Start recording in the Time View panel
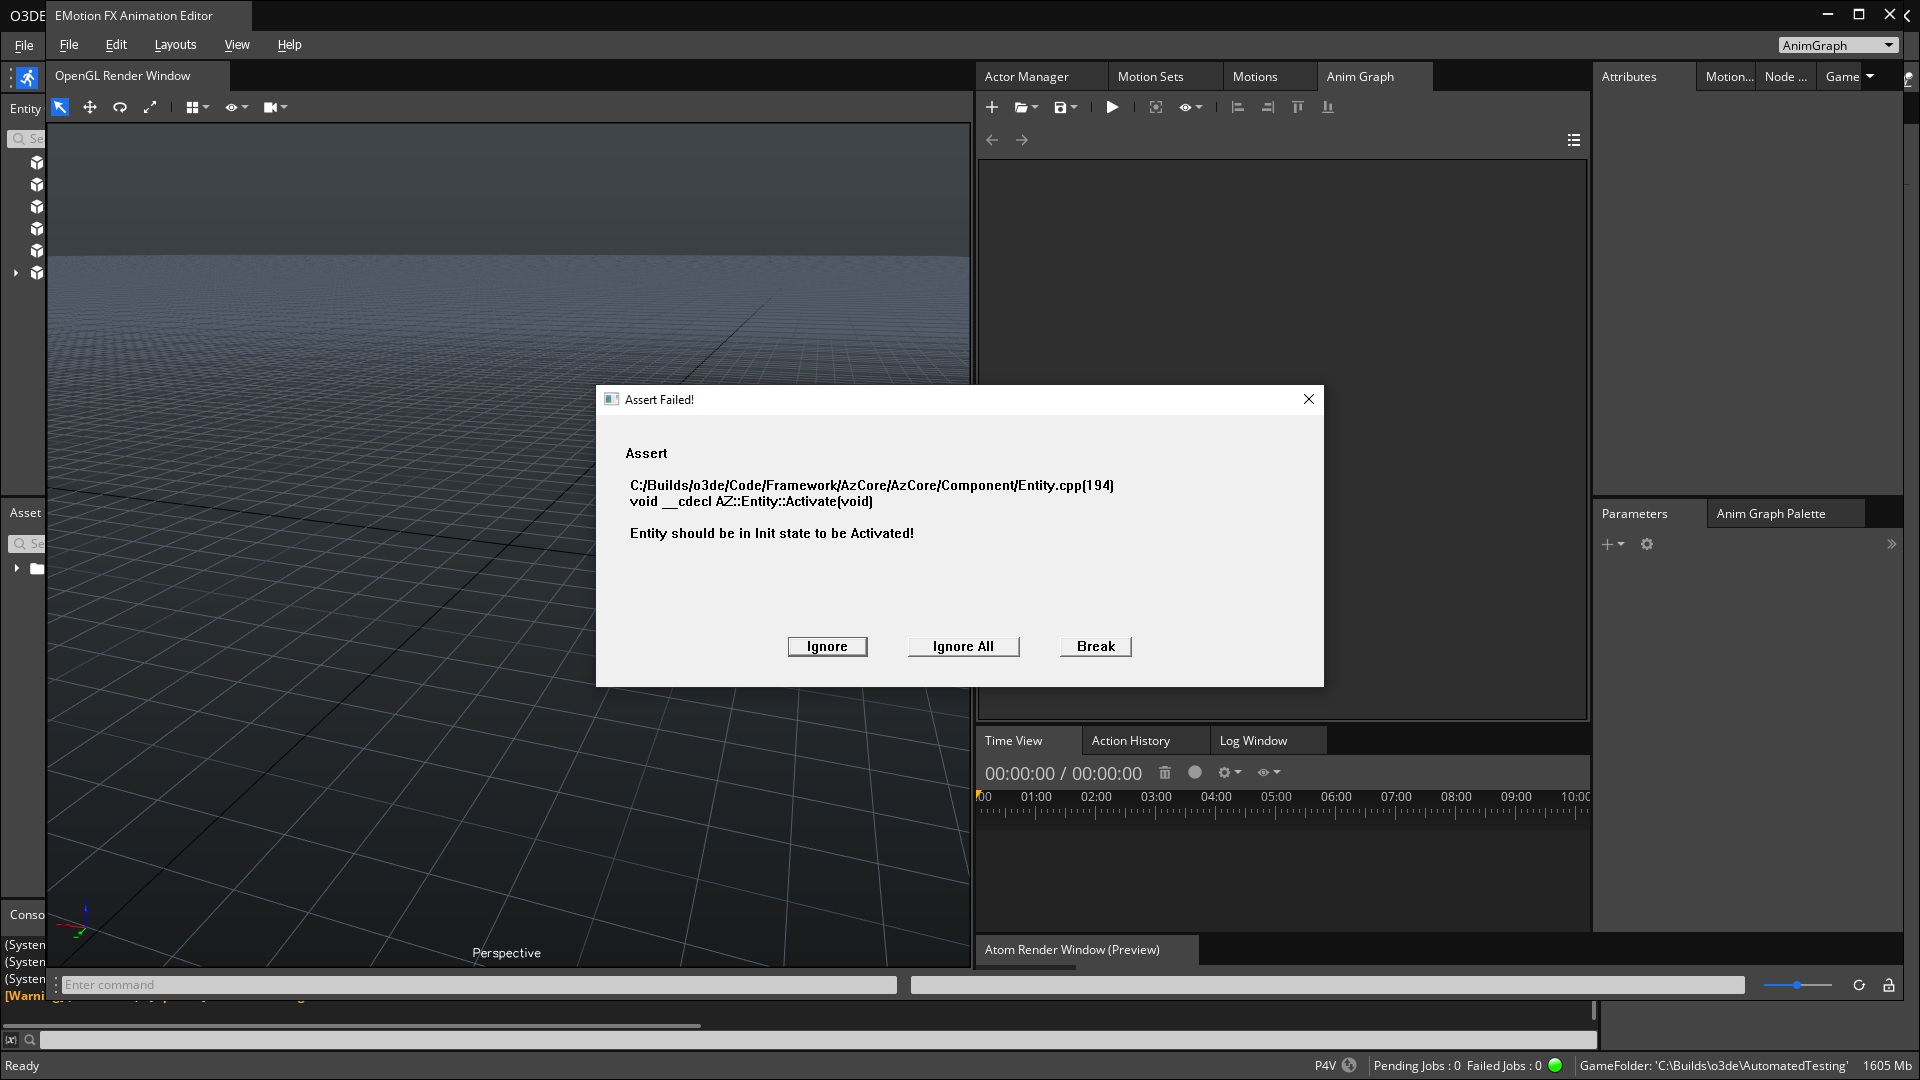Viewport: 1920px width, 1080px height. coord(1196,772)
